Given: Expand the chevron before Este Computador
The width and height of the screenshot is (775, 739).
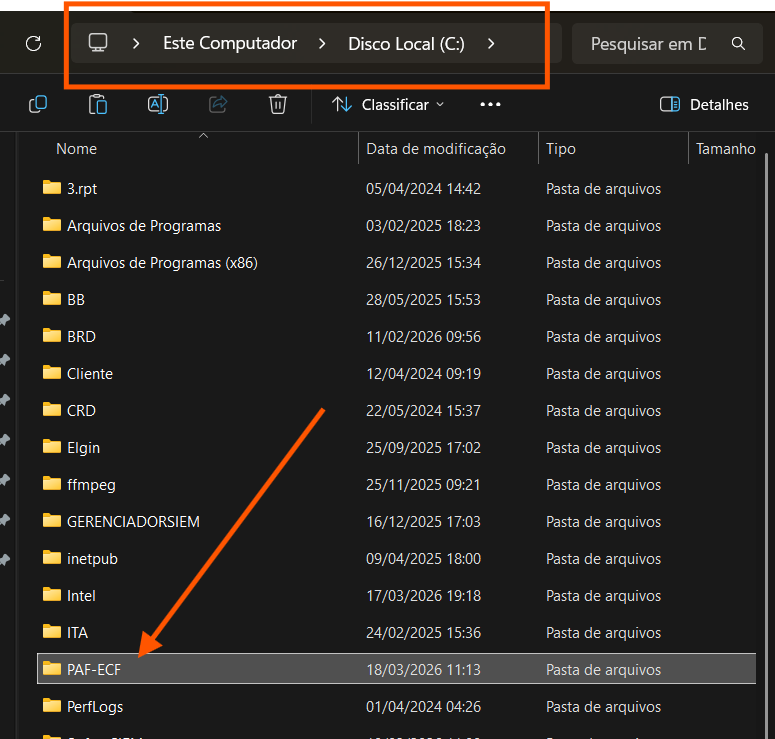Looking at the screenshot, I should (136, 43).
